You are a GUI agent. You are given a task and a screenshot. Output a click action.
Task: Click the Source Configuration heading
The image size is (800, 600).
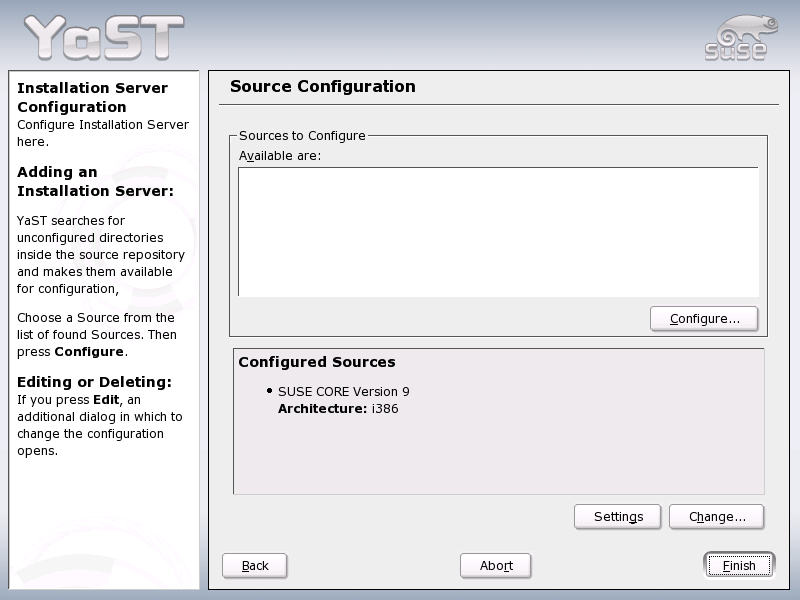[x=322, y=87]
